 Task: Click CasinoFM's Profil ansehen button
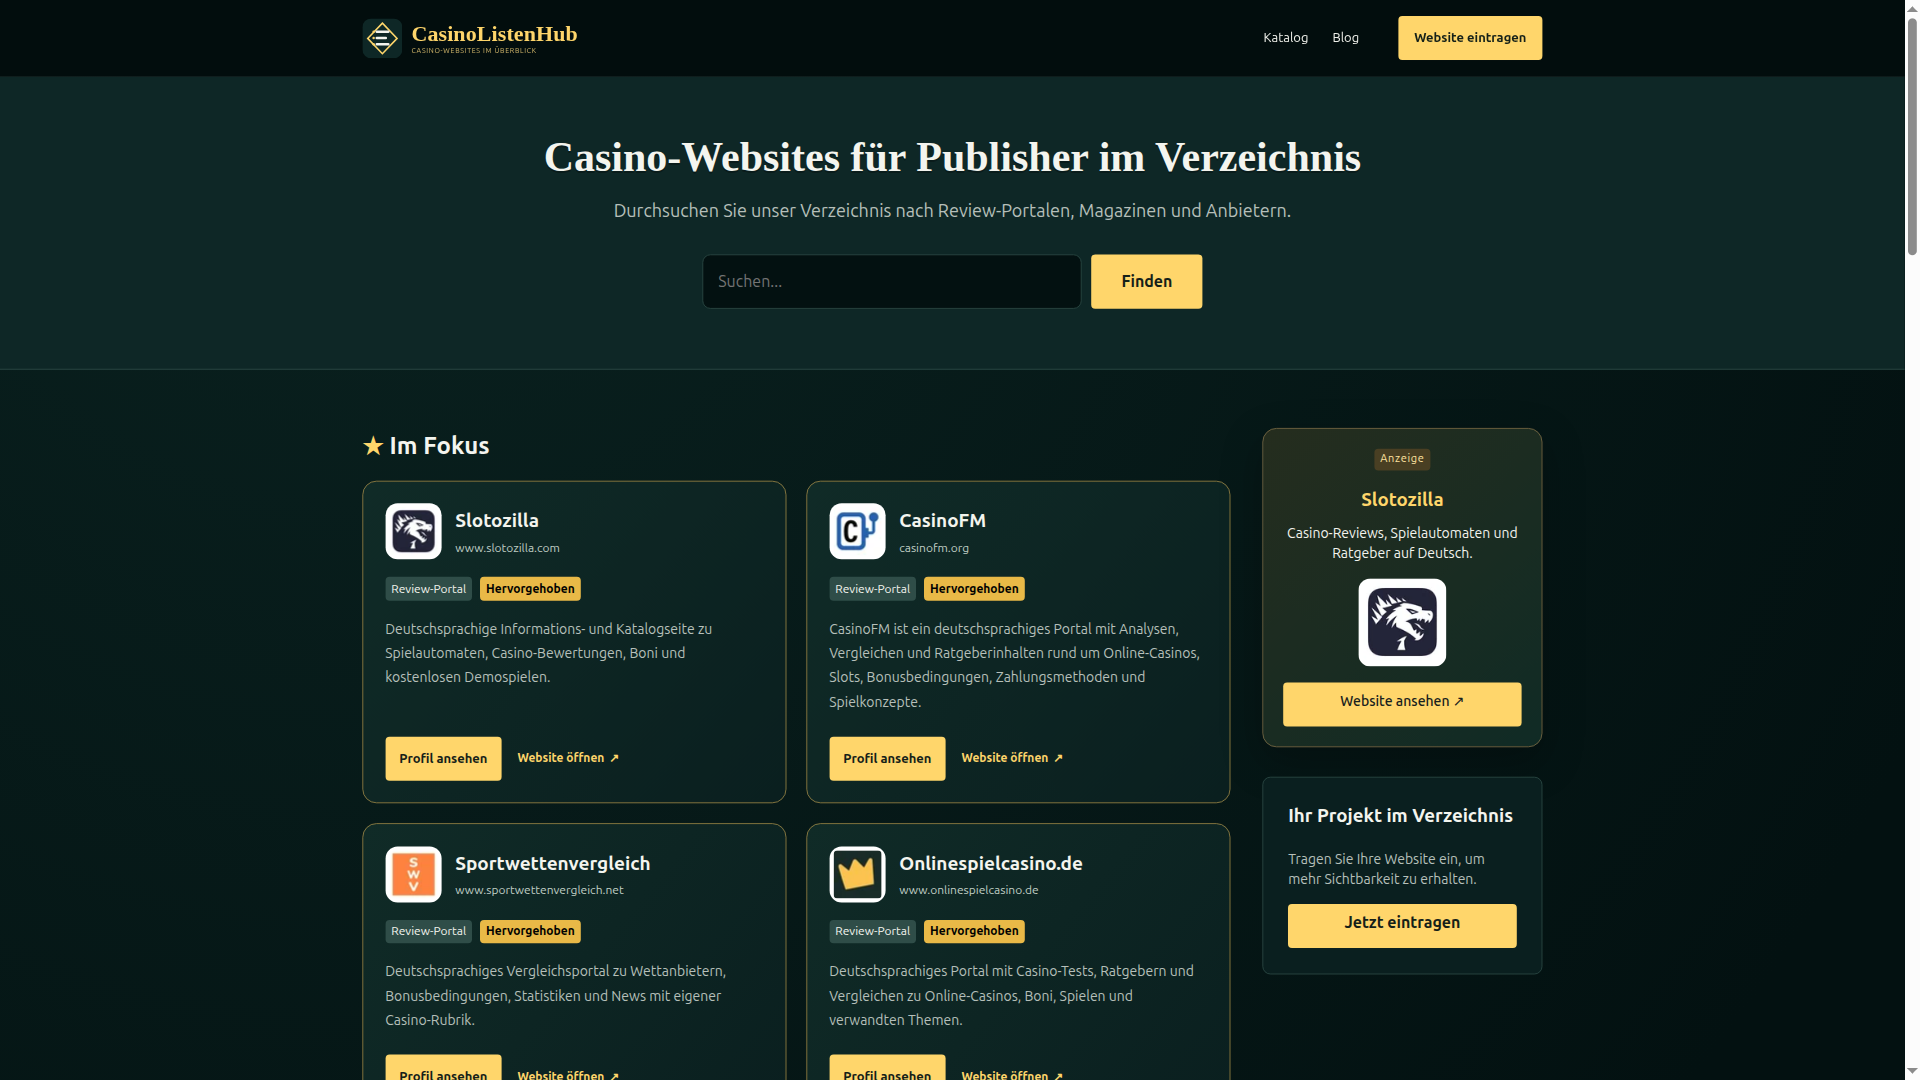(887, 759)
